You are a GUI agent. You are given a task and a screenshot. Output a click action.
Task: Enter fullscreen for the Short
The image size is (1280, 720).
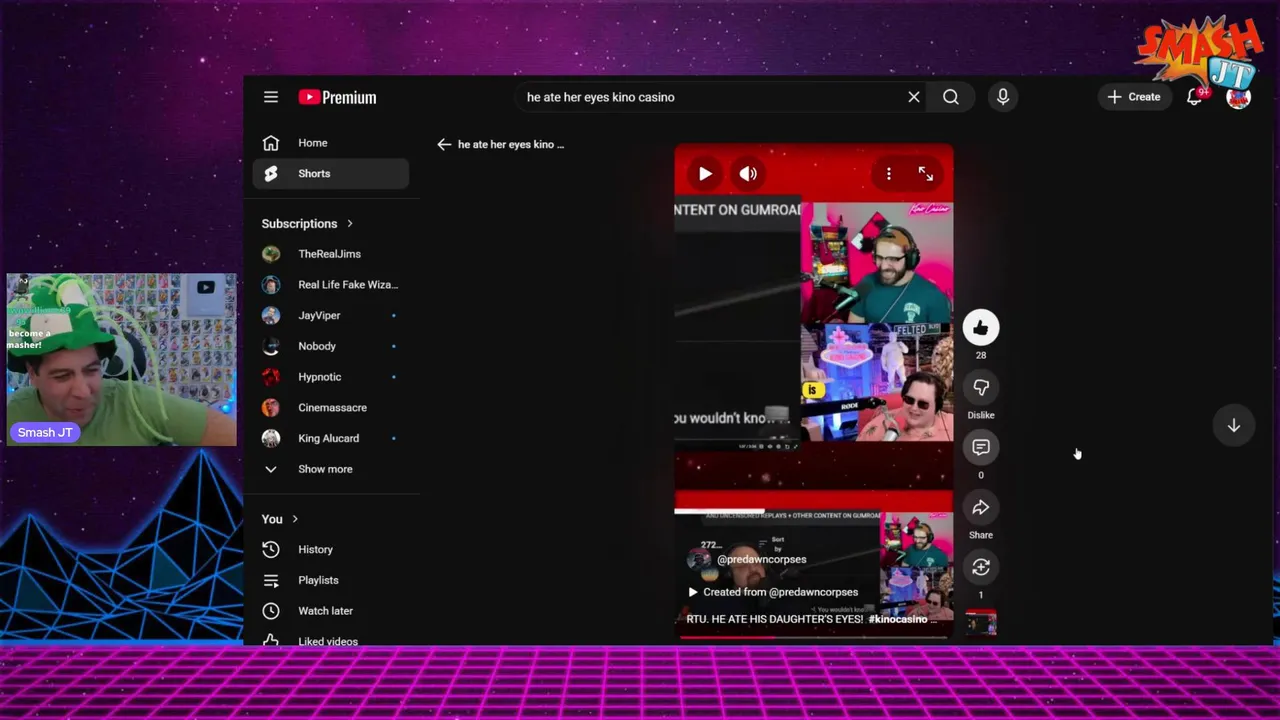pos(925,174)
